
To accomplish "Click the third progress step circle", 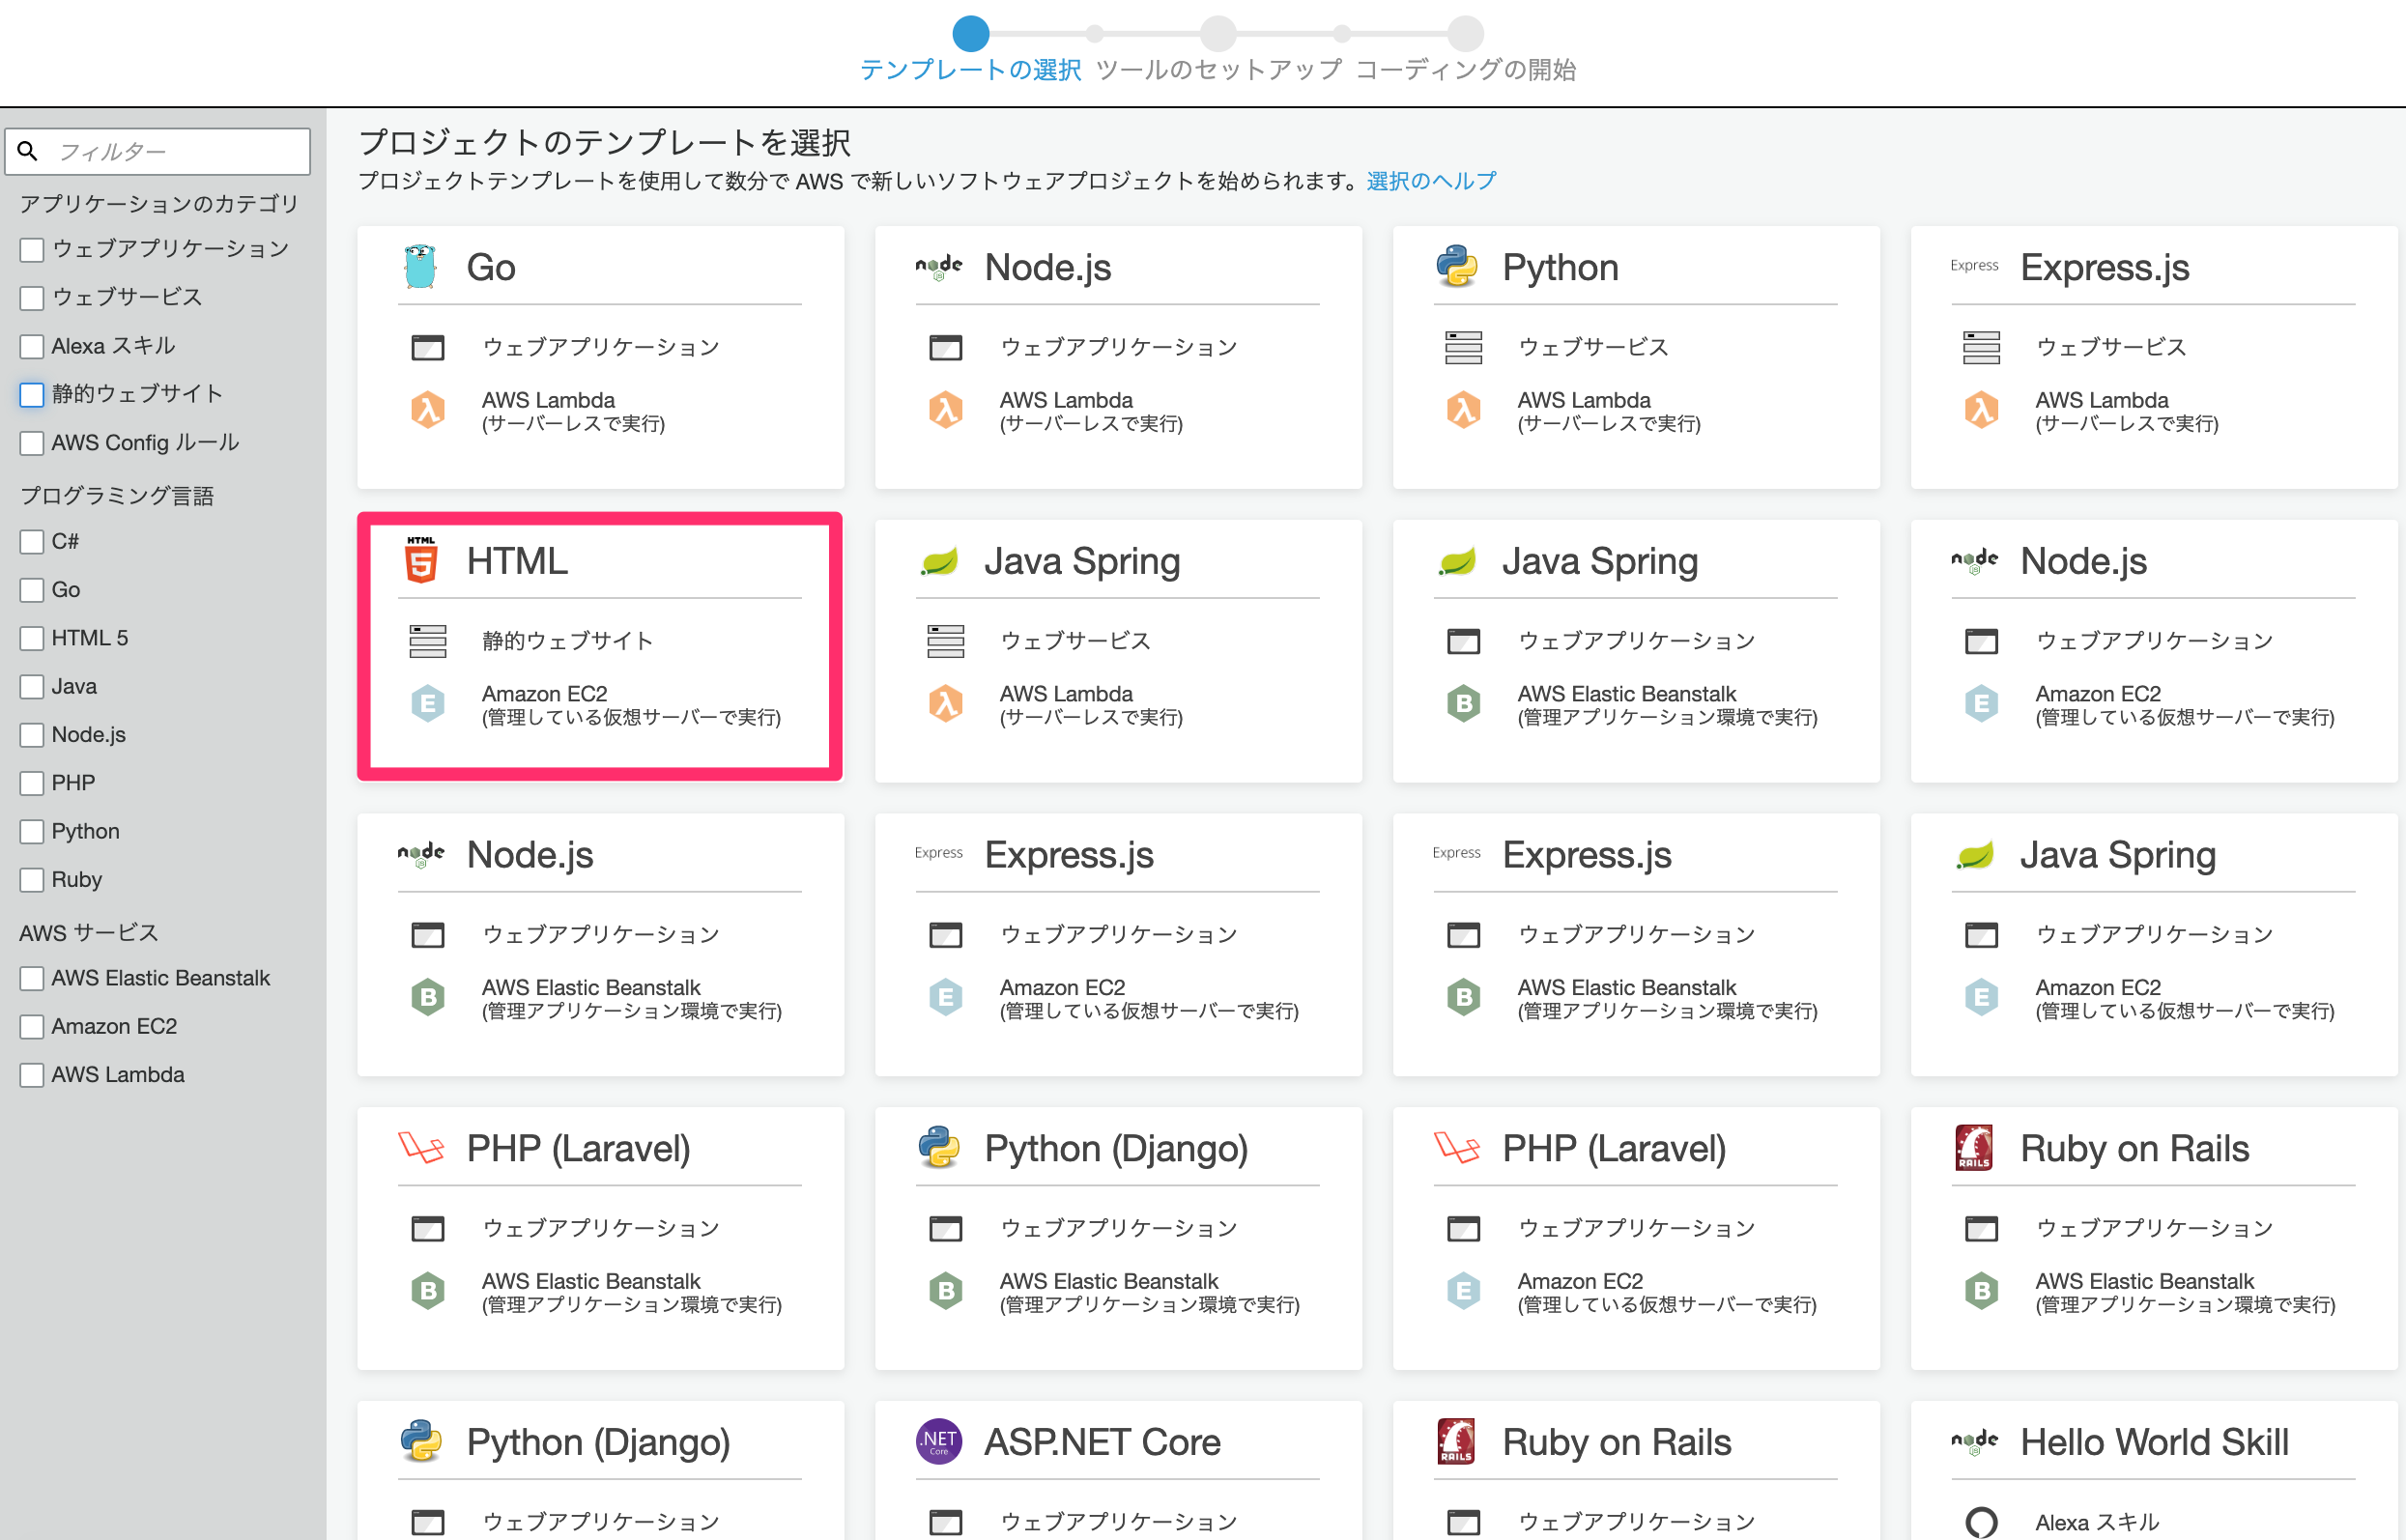I will tap(1465, 33).
